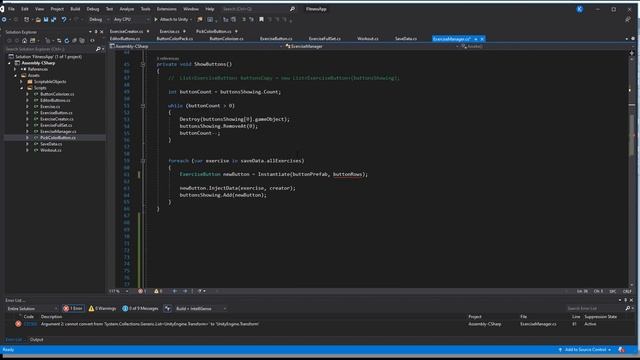
Task: Open the Debug configuration dropdown
Action: 99,19
